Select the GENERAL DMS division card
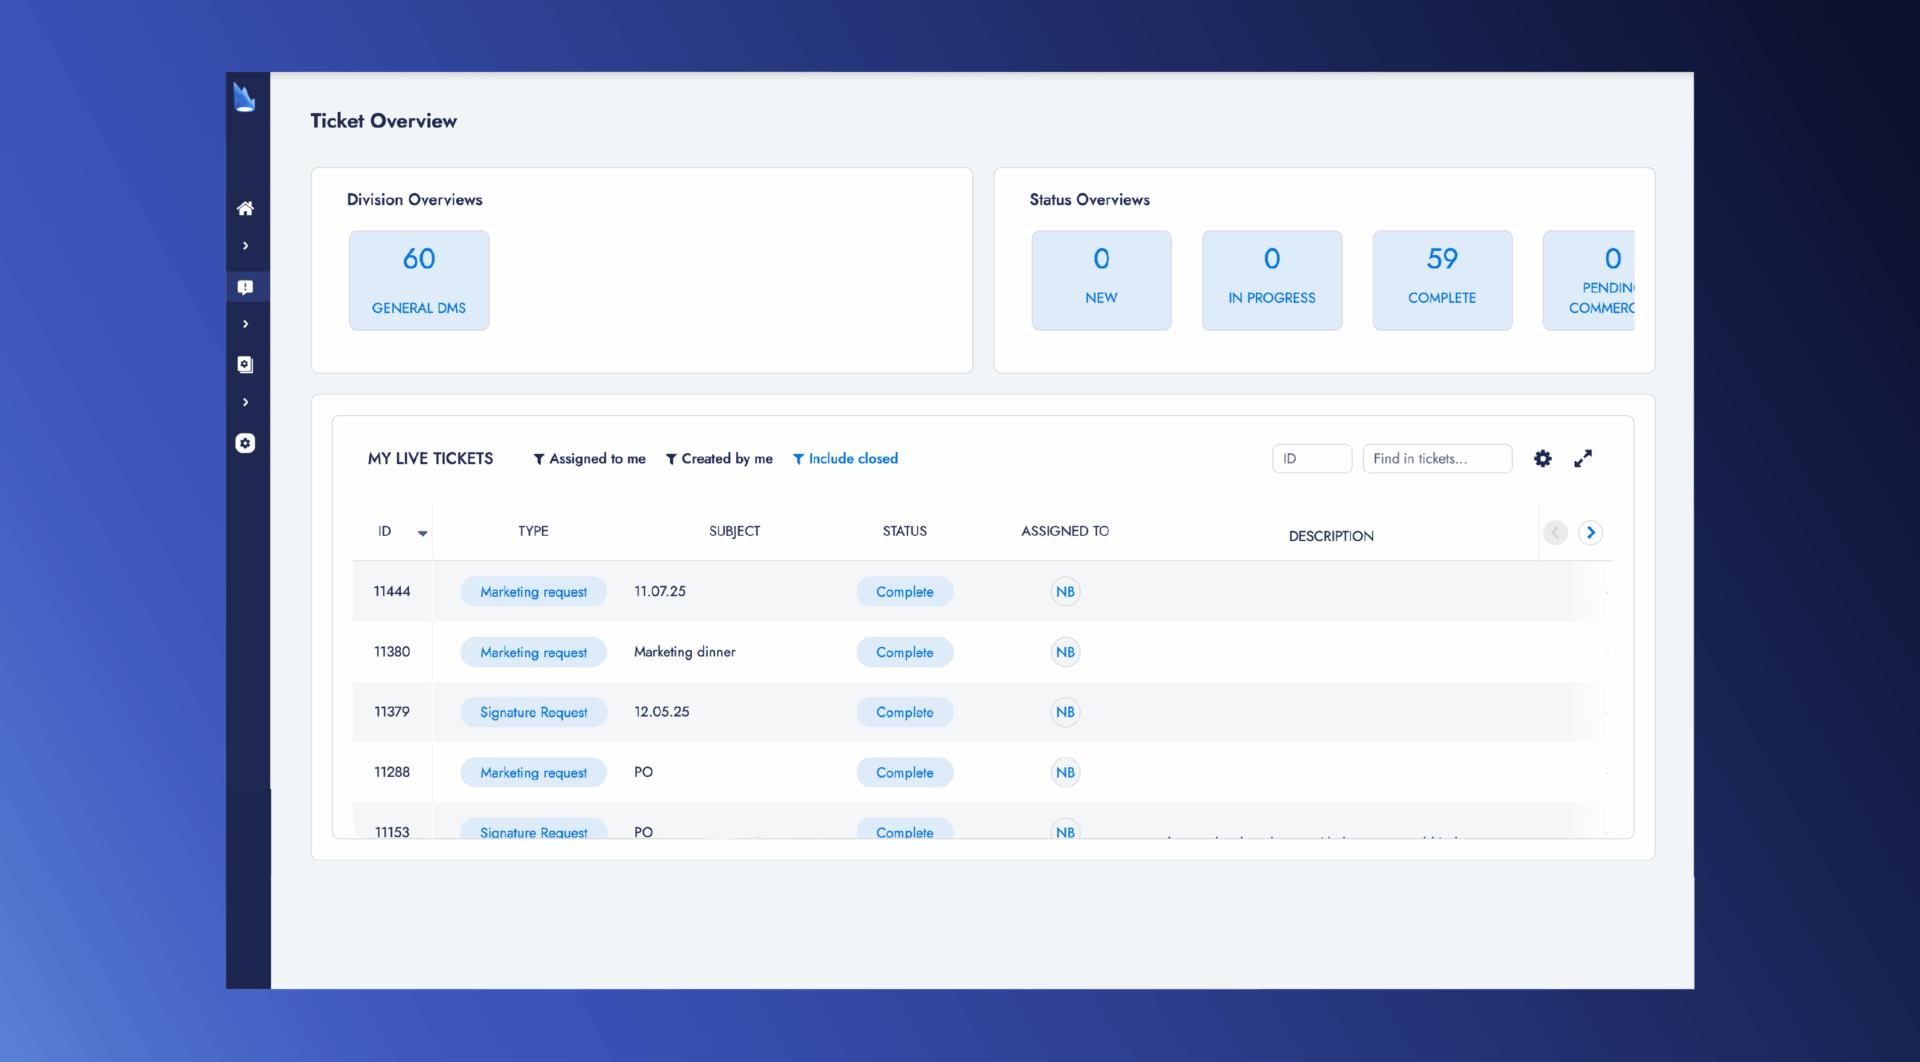Image resolution: width=1920 pixels, height=1062 pixels. pyautogui.click(x=419, y=280)
